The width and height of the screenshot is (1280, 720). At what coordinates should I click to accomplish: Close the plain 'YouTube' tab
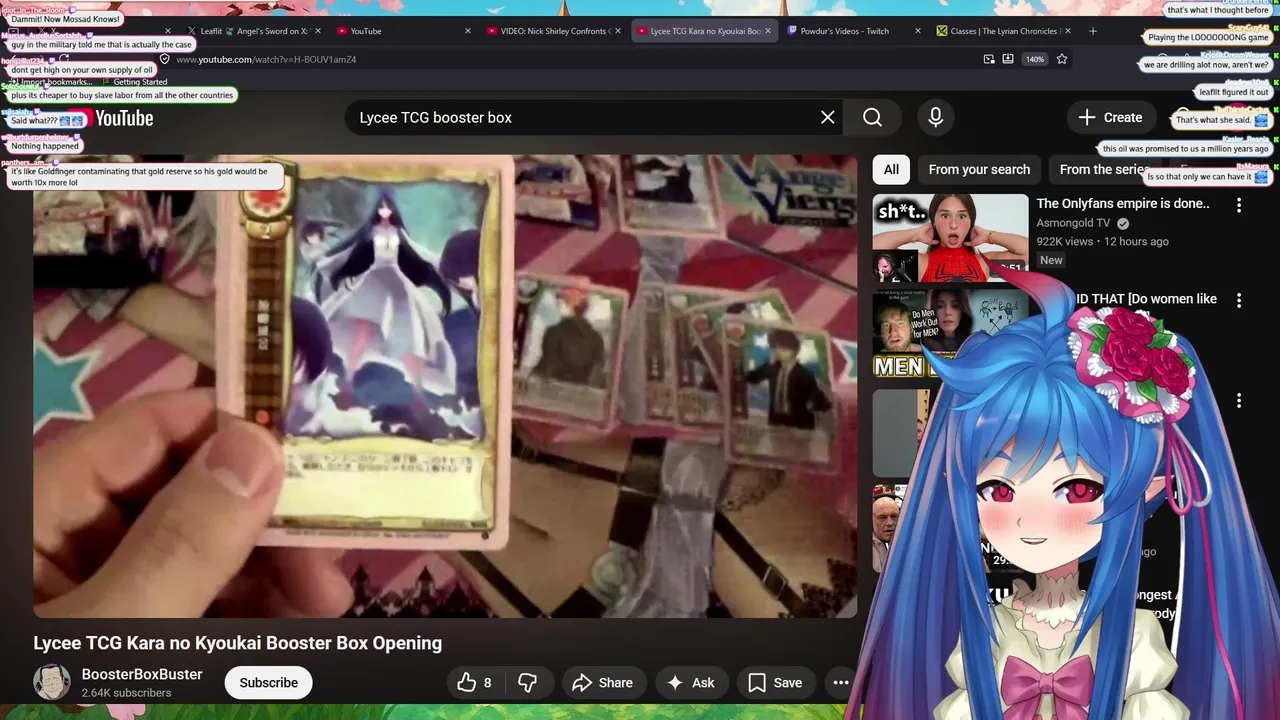tap(467, 31)
